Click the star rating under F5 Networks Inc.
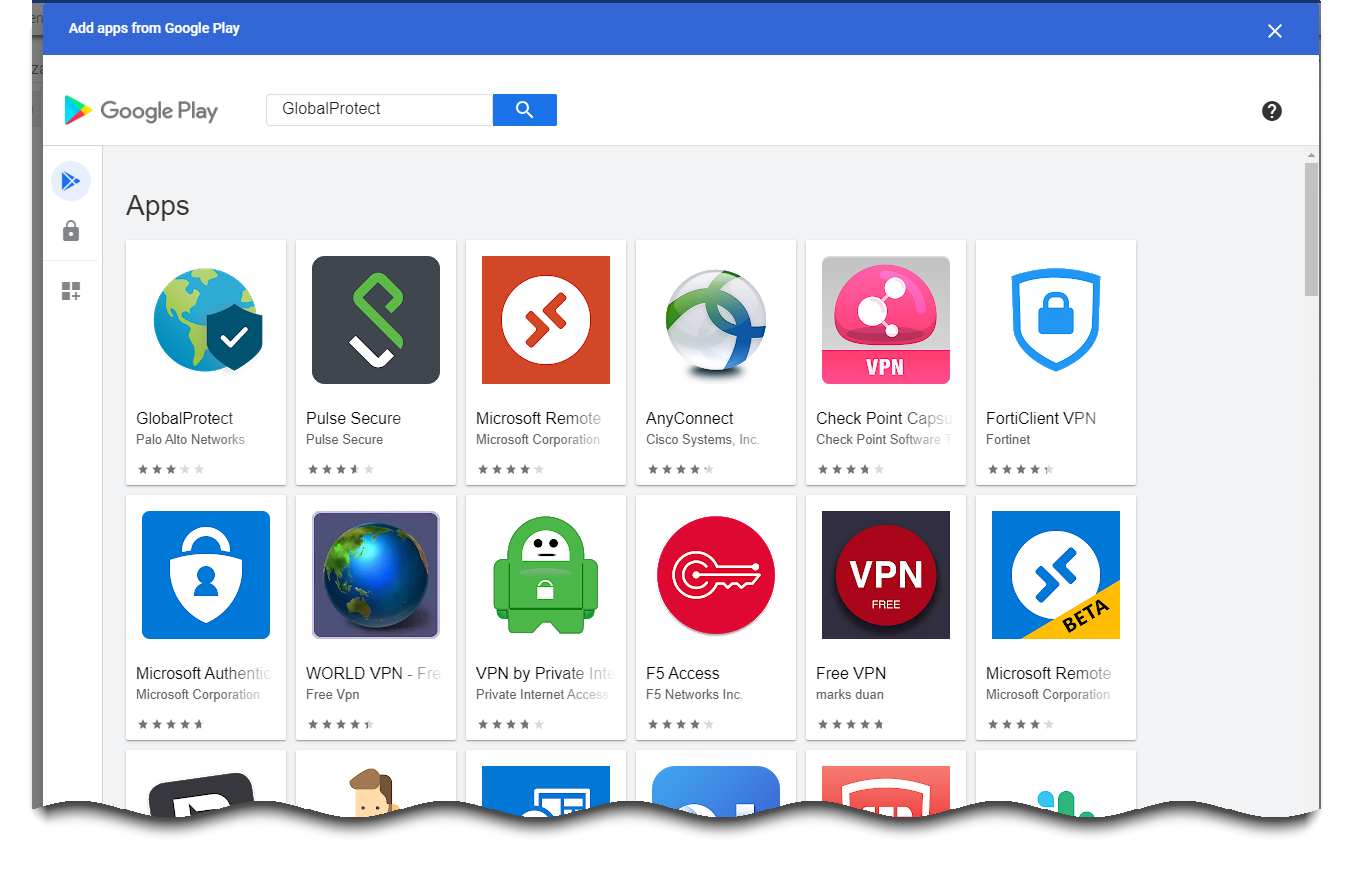 [681, 724]
